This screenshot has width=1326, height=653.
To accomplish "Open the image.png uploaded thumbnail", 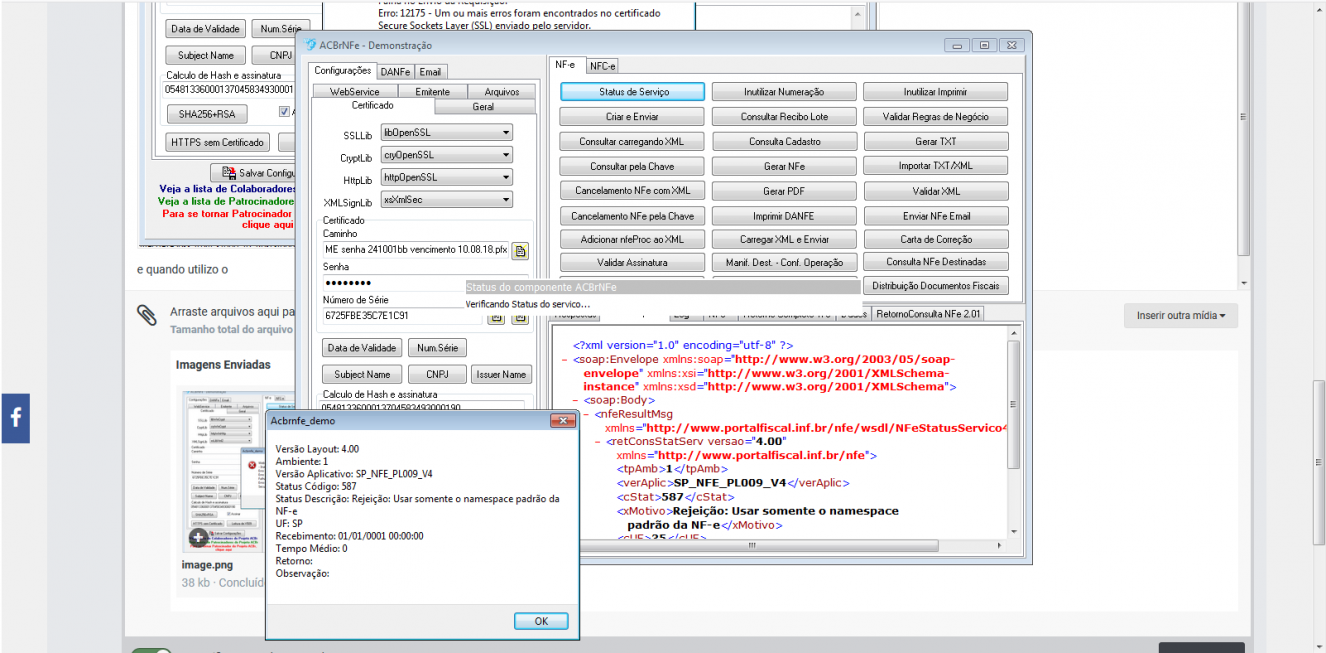I will pyautogui.click(x=224, y=470).
